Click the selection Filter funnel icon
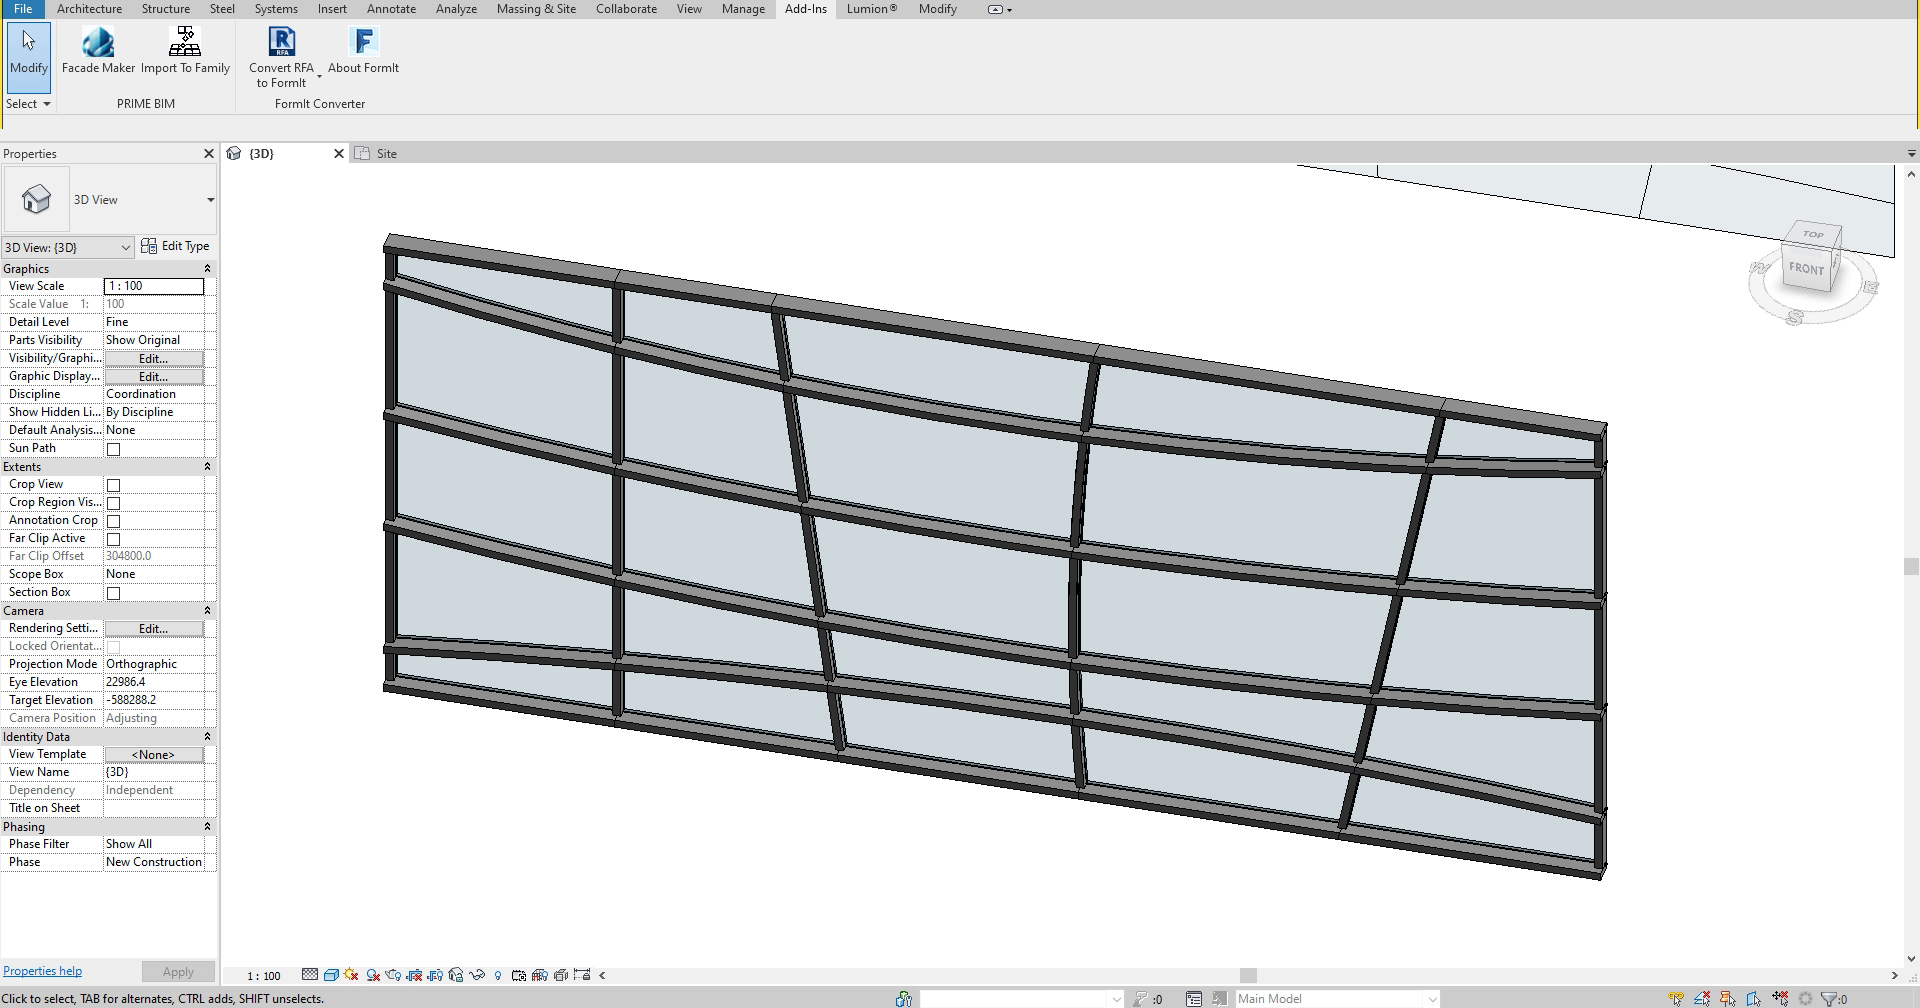This screenshot has width=1920, height=1008. pos(1831,998)
